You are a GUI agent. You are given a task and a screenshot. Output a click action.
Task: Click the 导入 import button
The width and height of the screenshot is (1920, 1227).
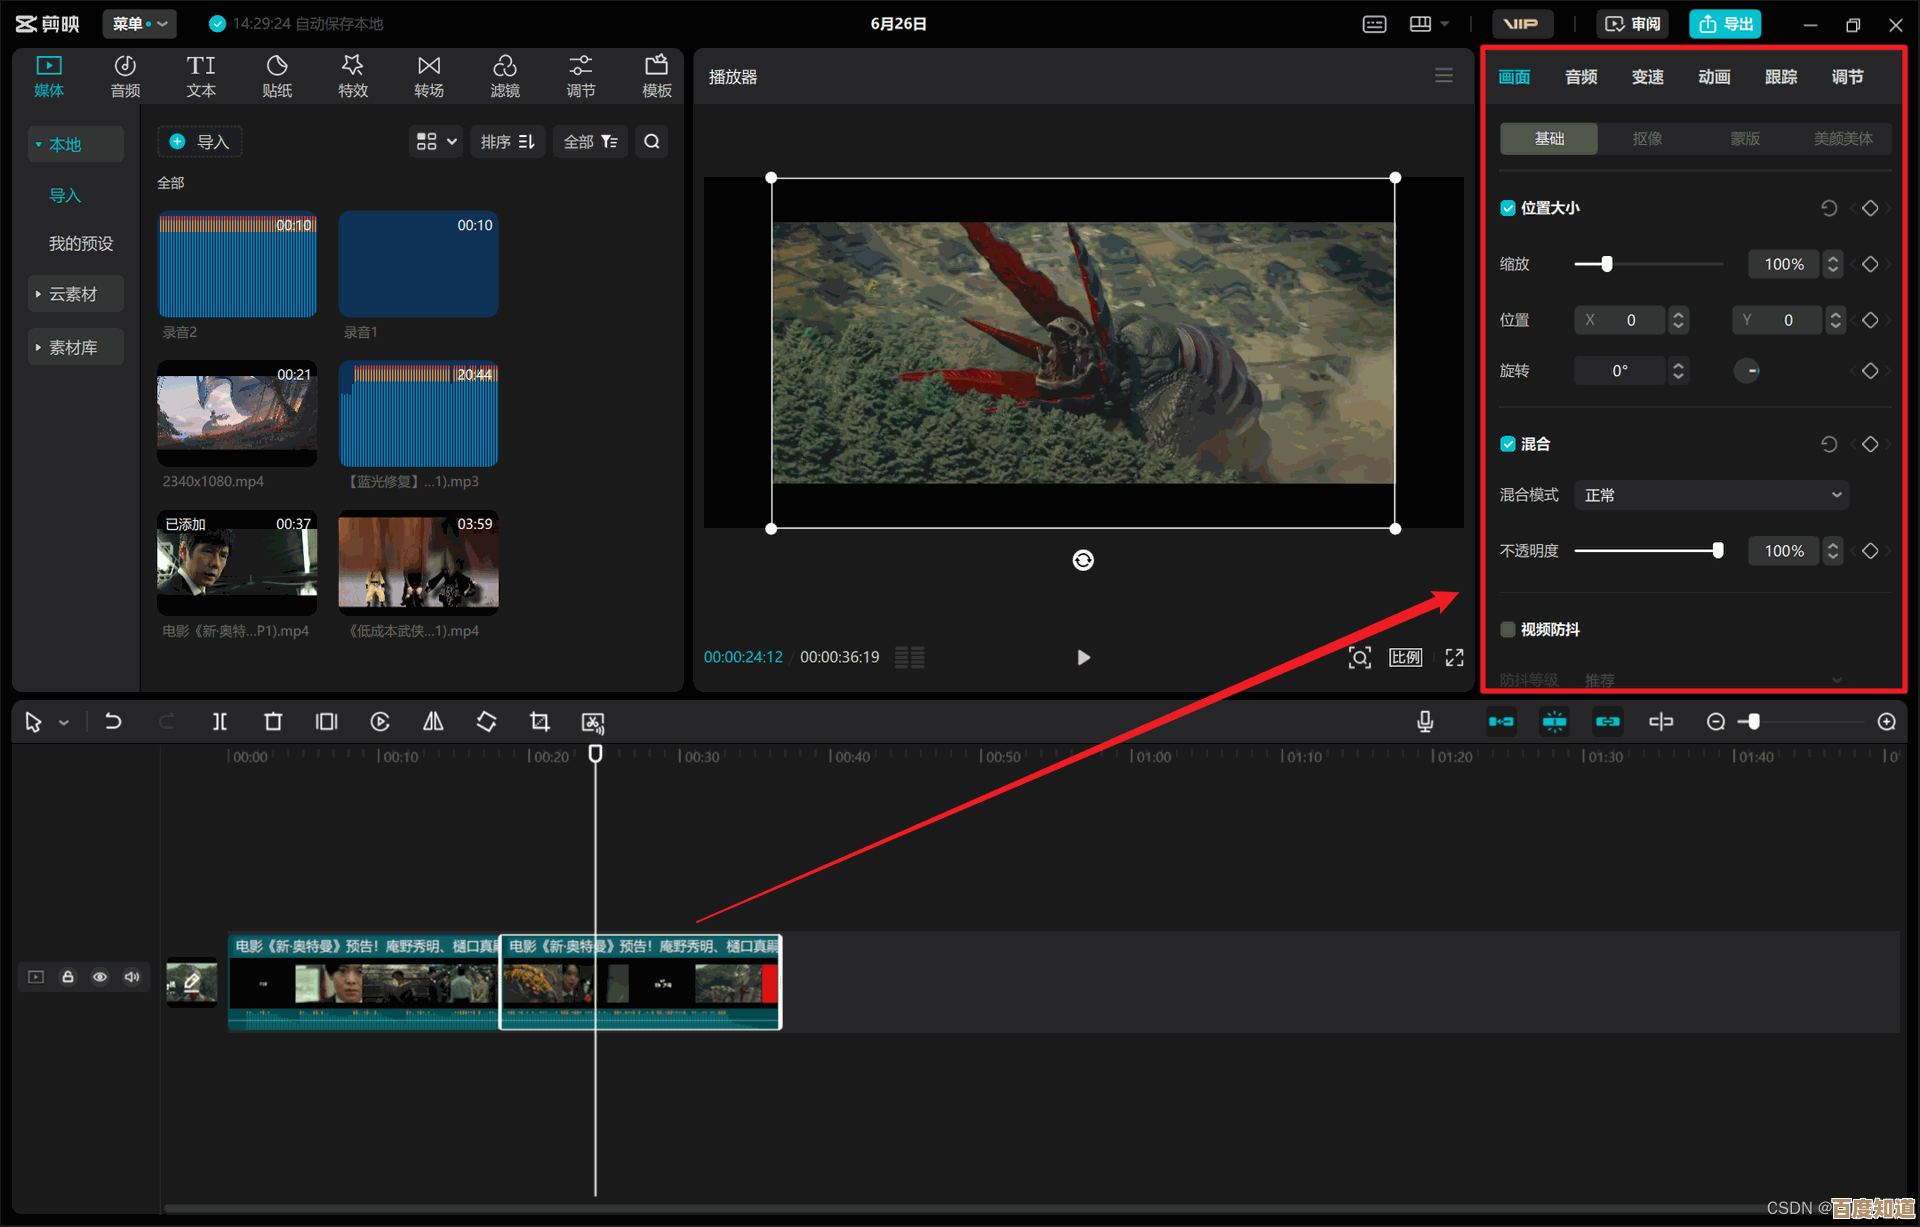coord(200,142)
